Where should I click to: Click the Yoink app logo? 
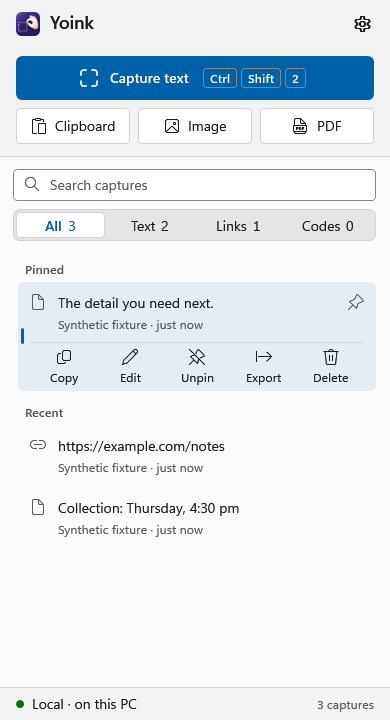pyautogui.click(x=28, y=24)
